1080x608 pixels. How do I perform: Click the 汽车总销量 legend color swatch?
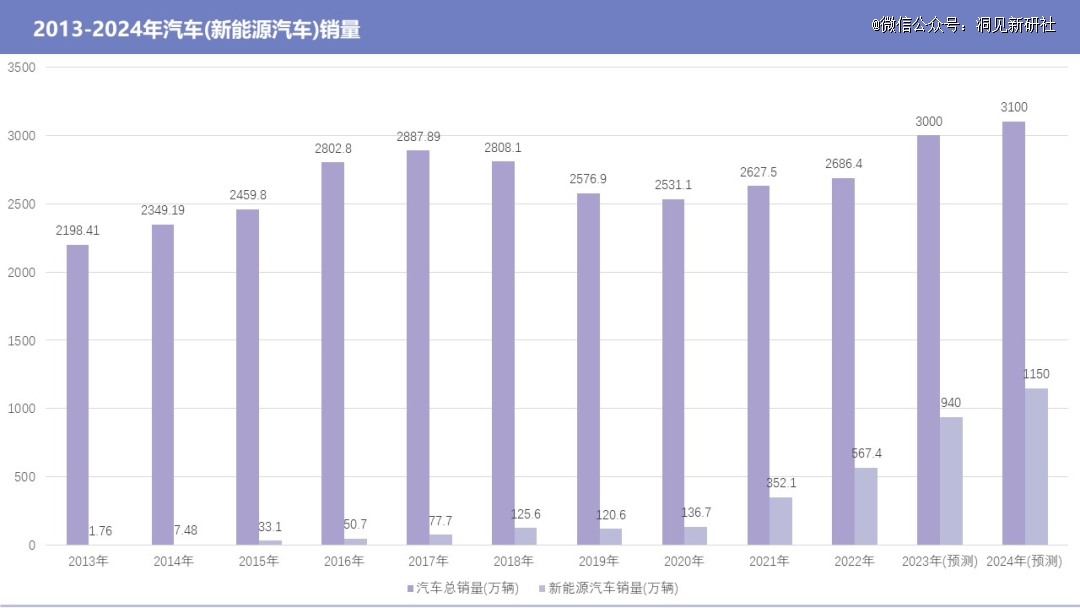click(411, 589)
